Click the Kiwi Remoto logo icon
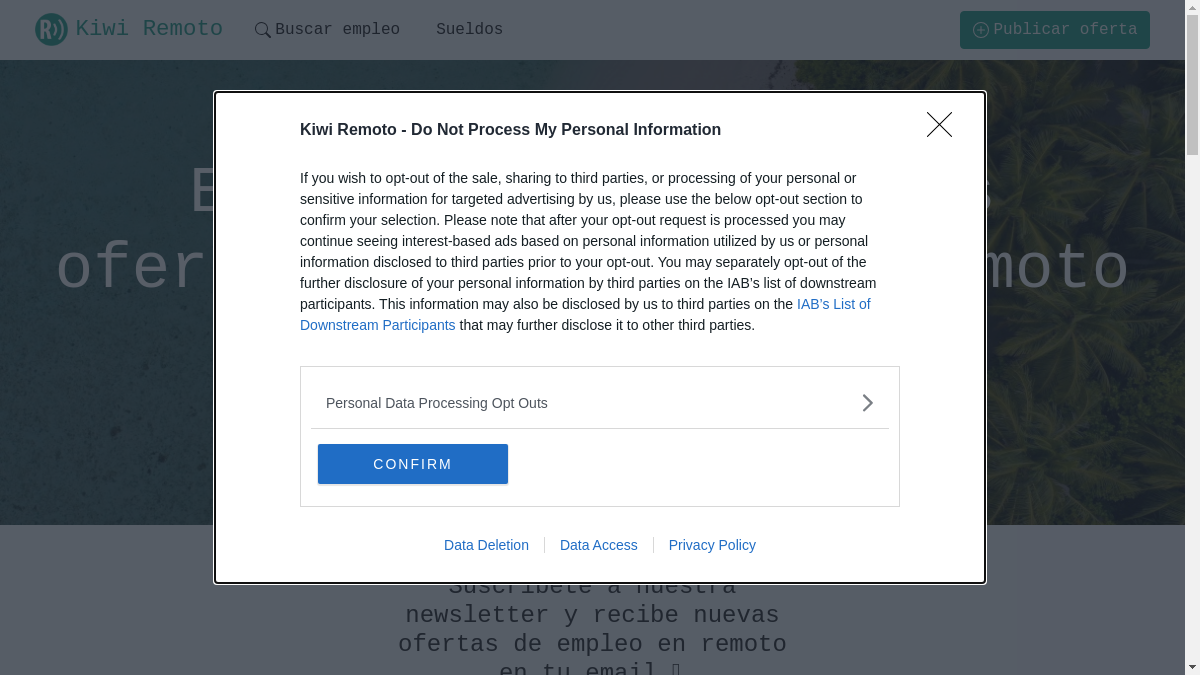Screen dimensions: 1200x675 51,30
